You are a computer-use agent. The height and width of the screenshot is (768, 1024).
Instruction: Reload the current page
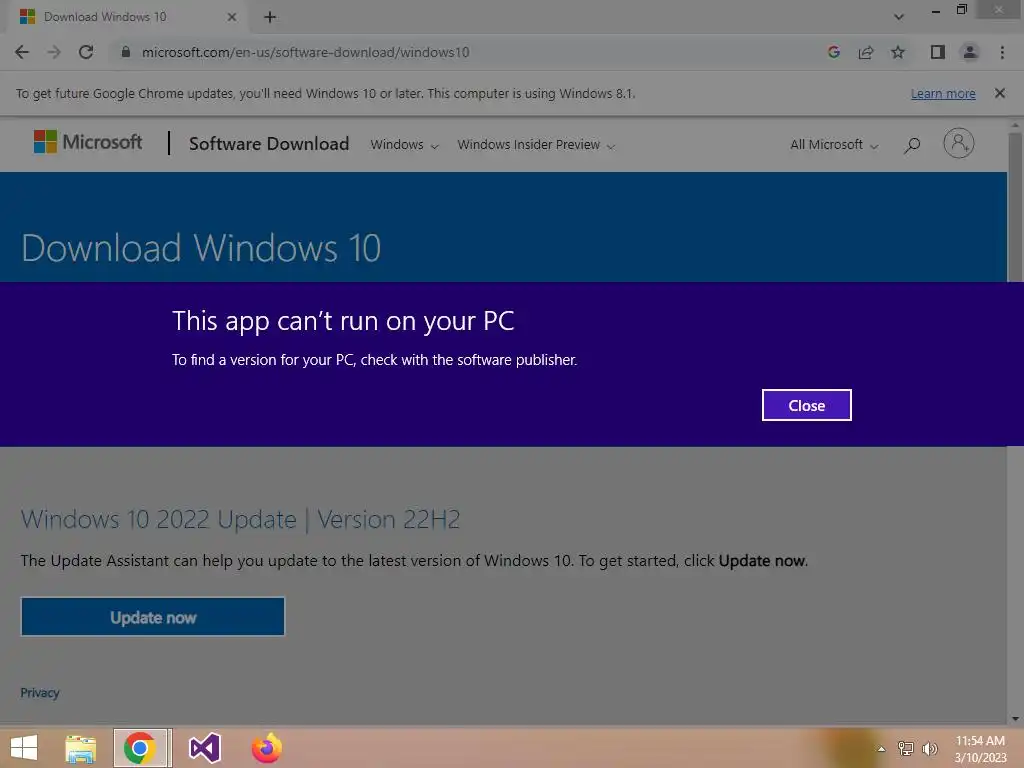(x=86, y=52)
